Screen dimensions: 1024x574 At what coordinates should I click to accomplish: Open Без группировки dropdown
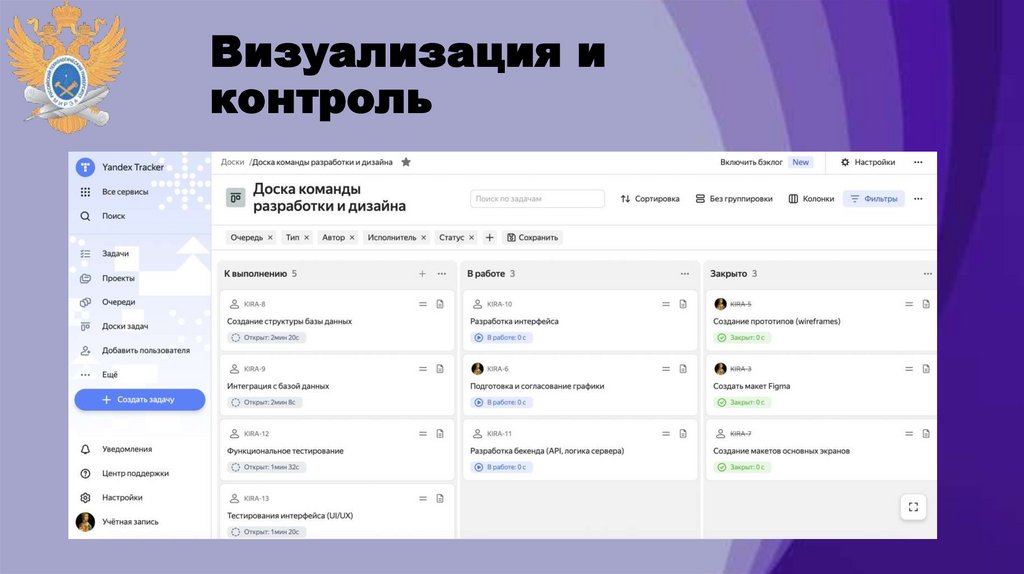pyautogui.click(x=734, y=199)
